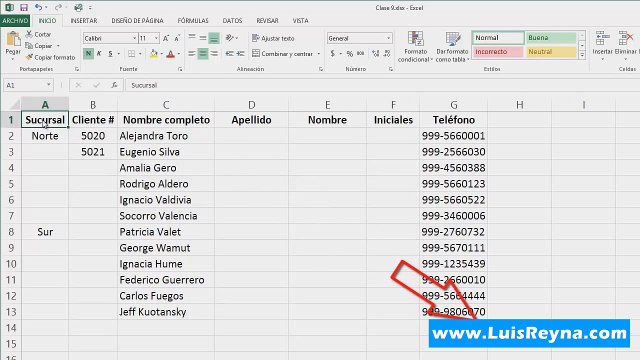Click Combinar y centrar button
This screenshot has height=360, width=640.
[x=282, y=54]
